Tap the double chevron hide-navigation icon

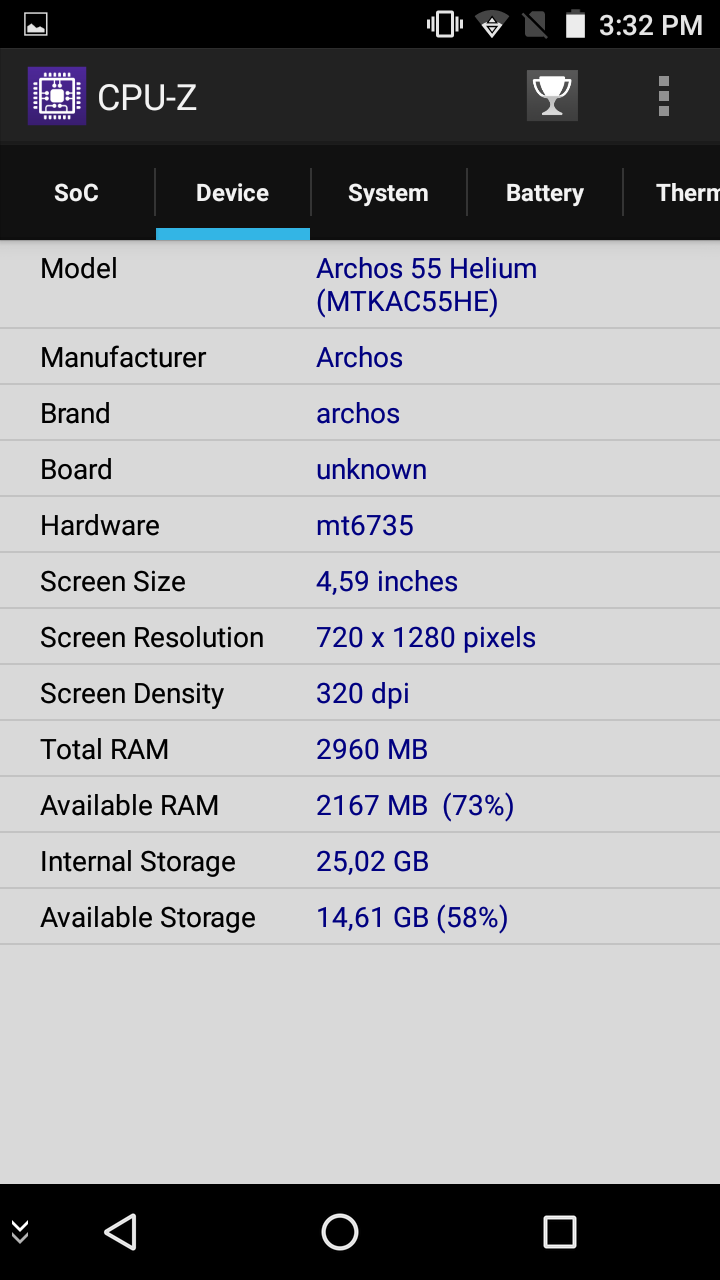(x=20, y=1232)
